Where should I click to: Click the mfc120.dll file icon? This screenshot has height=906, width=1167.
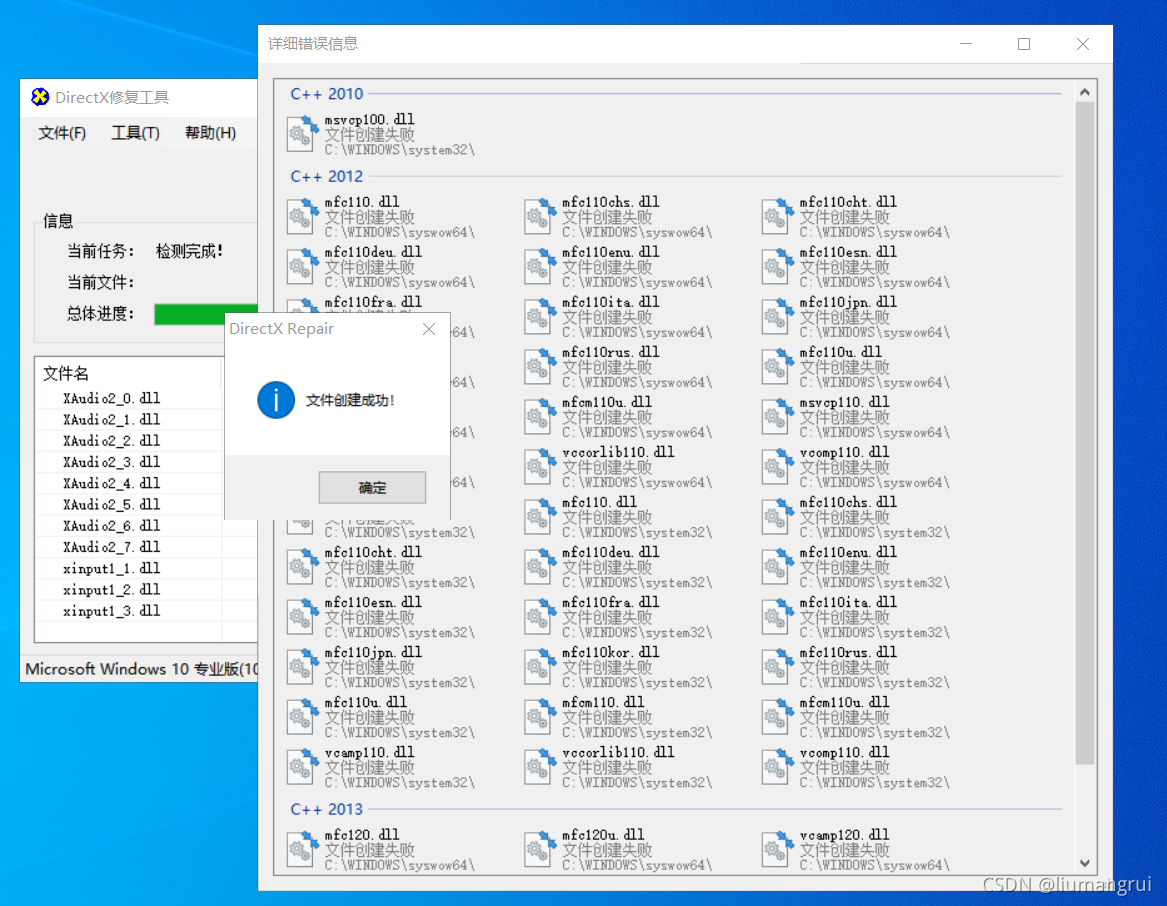coord(303,849)
